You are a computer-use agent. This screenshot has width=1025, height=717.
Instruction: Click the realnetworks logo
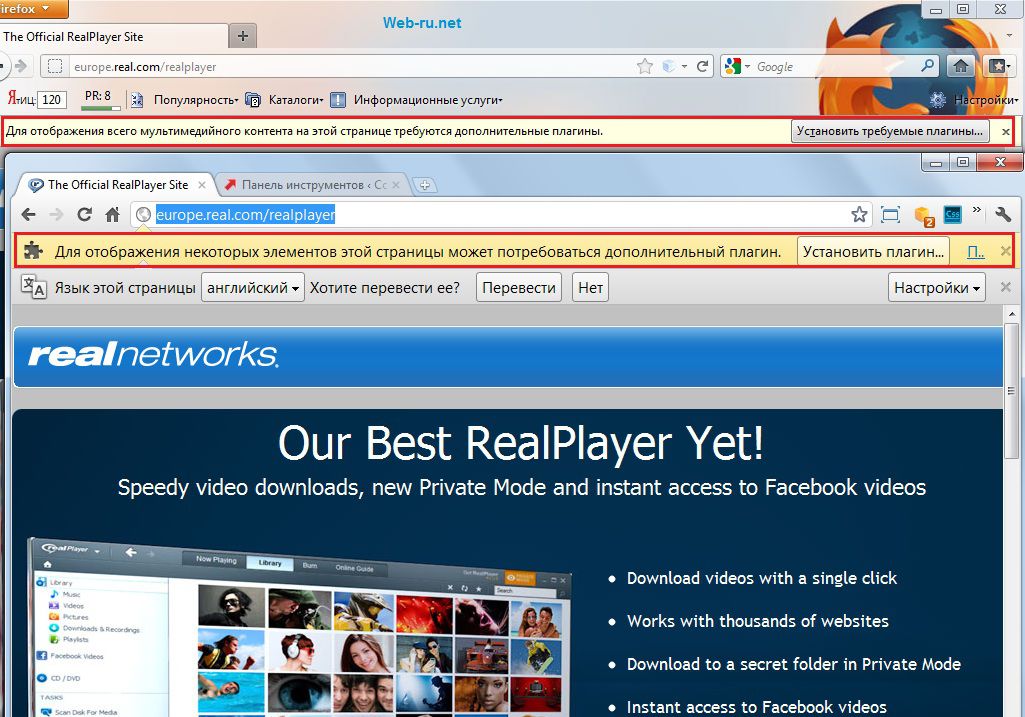153,355
